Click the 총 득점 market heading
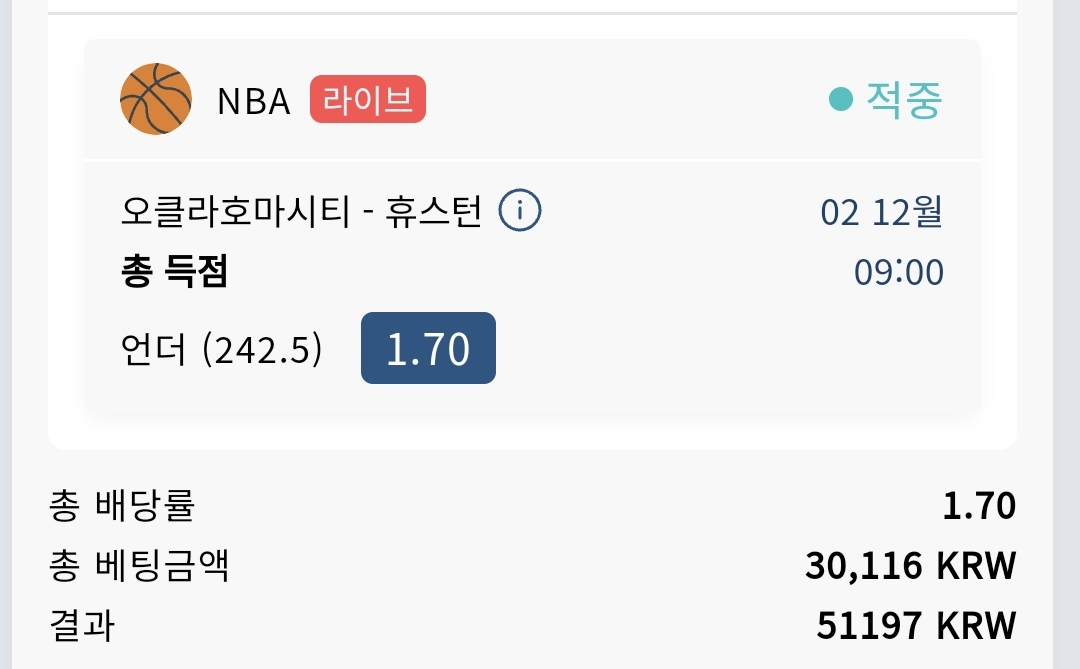 (174, 271)
